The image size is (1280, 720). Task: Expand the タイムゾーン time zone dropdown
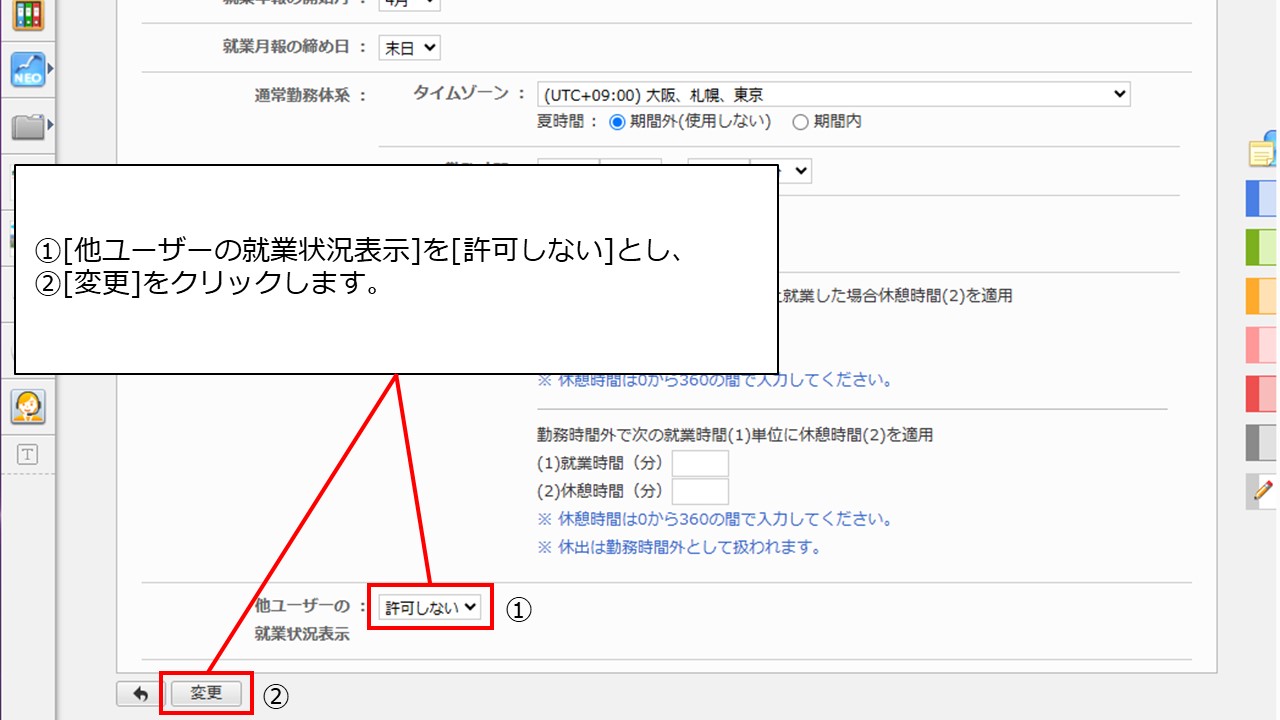pyautogui.click(x=833, y=95)
